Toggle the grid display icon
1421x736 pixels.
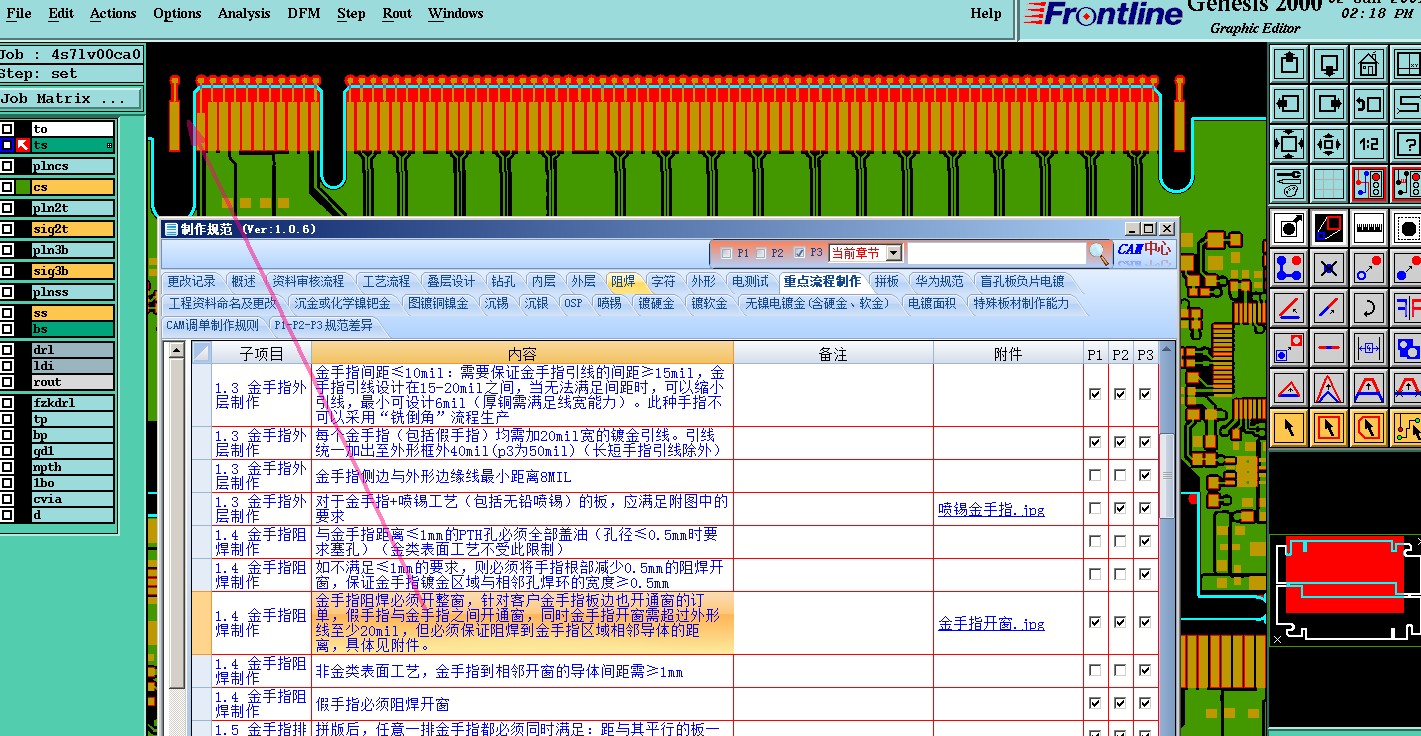pos(1329,184)
